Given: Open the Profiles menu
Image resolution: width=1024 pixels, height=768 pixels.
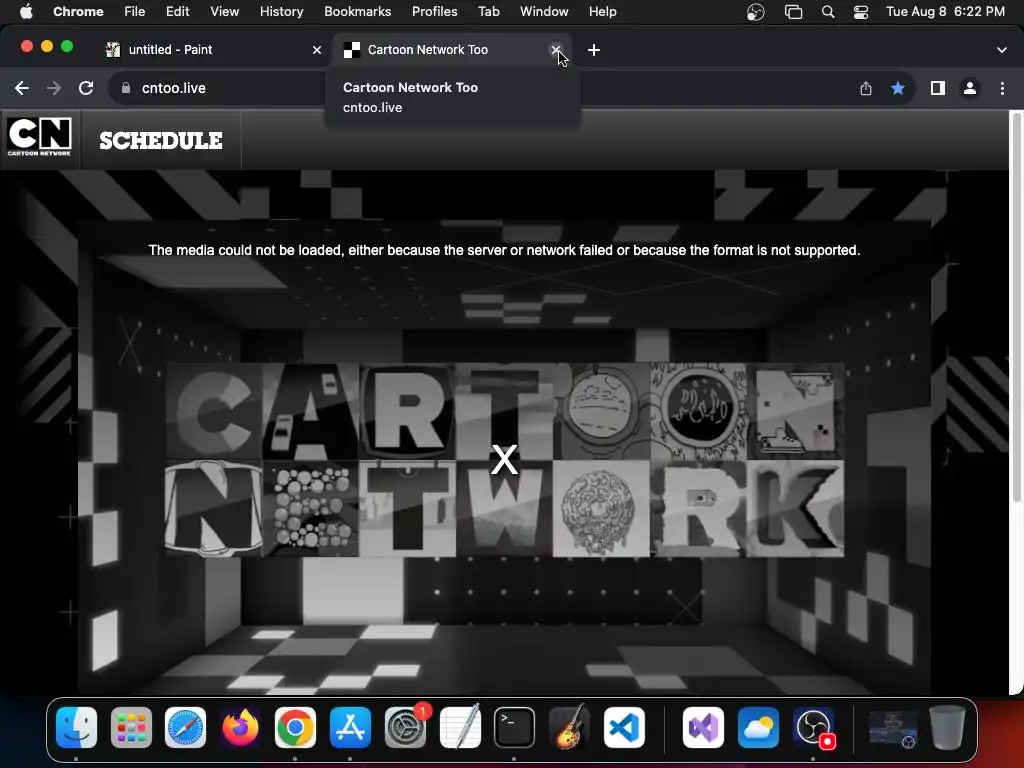Looking at the screenshot, I should pos(434,12).
